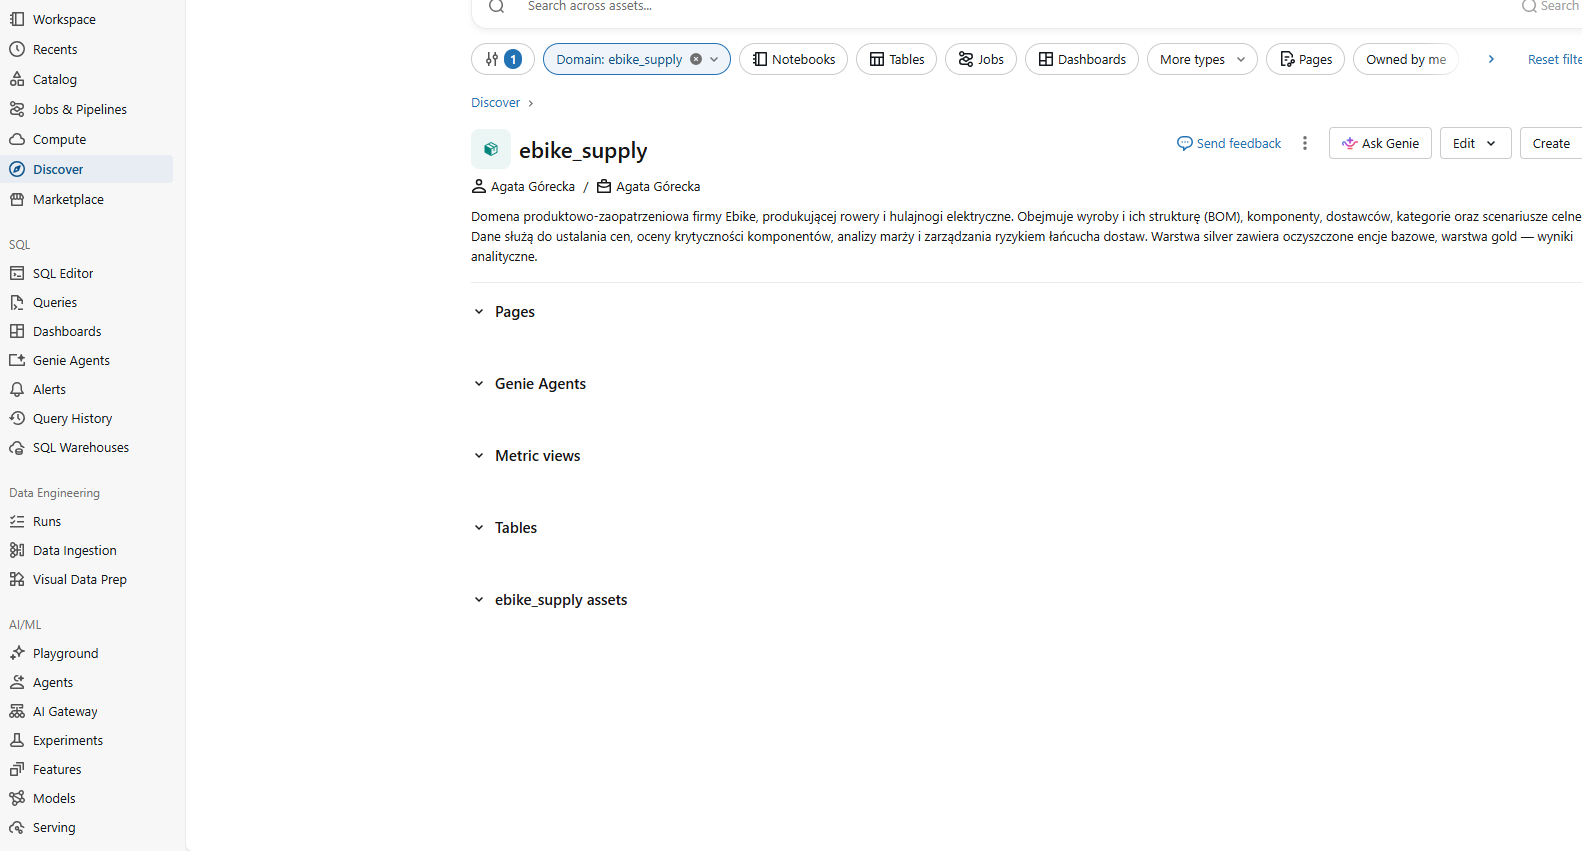Click the filter settings icon with badge 1
The height and width of the screenshot is (851, 1582).
503,59
